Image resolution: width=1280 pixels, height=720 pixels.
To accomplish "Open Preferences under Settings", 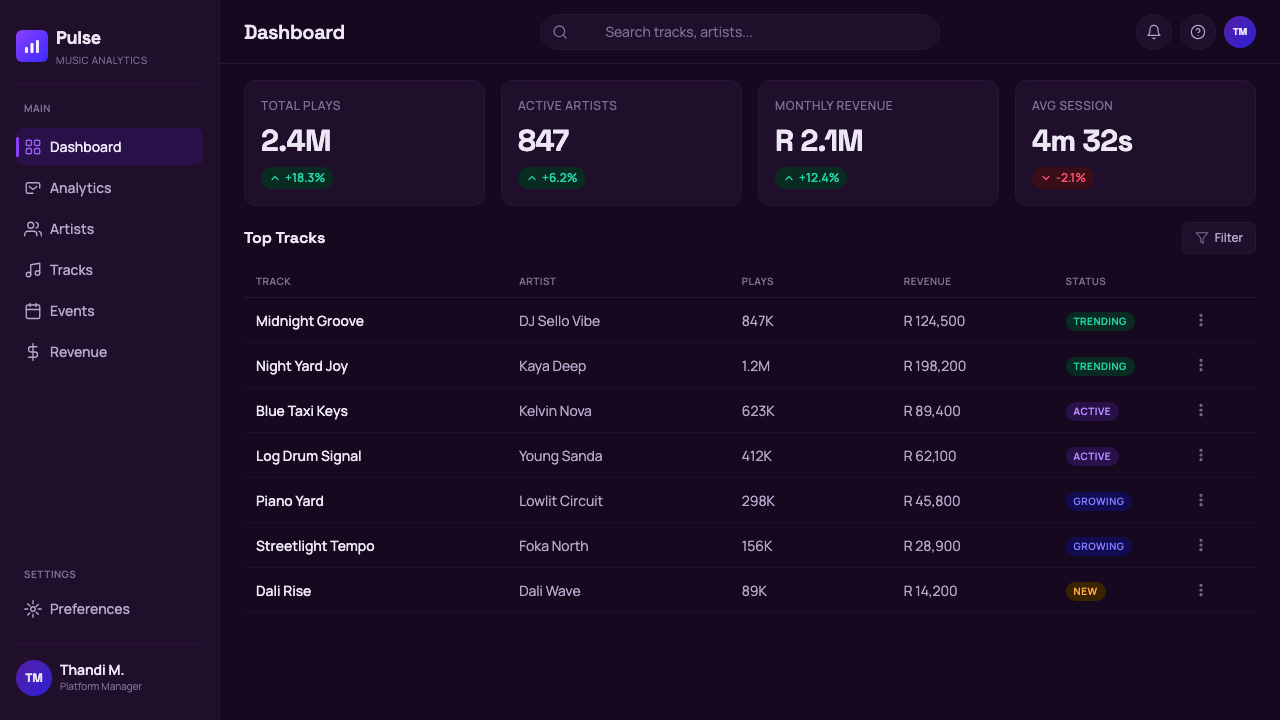I will pyautogui.click(x=110, y=609).
